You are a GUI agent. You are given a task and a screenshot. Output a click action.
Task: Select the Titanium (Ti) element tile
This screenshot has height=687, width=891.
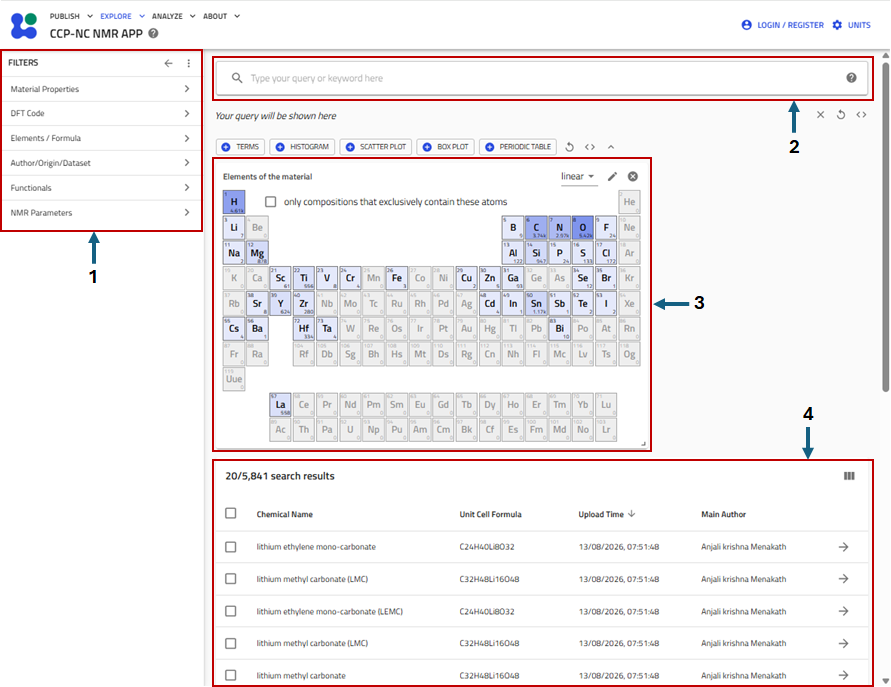[303, 278]
